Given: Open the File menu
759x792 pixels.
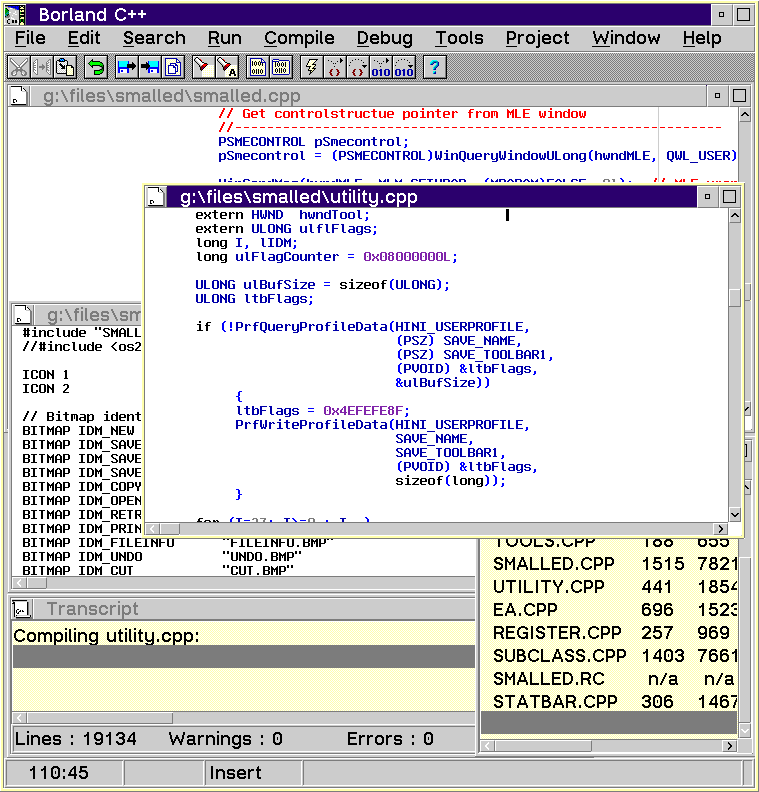Looking at the screenshot, I should click(x=30, y=38).
